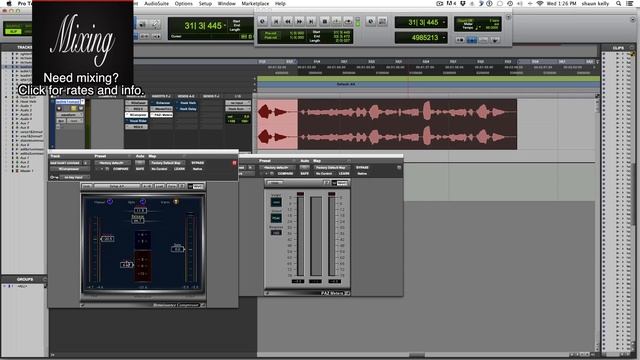Click the Go to End transport button
Image resolution: width=640 pixels, height=360 pixels.
(x=311, y=21)
